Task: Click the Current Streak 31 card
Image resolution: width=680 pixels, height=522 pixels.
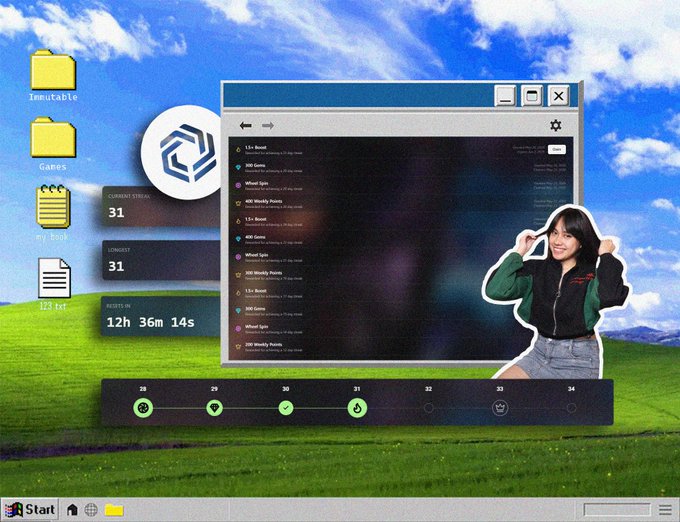Action: pos(161,206)
